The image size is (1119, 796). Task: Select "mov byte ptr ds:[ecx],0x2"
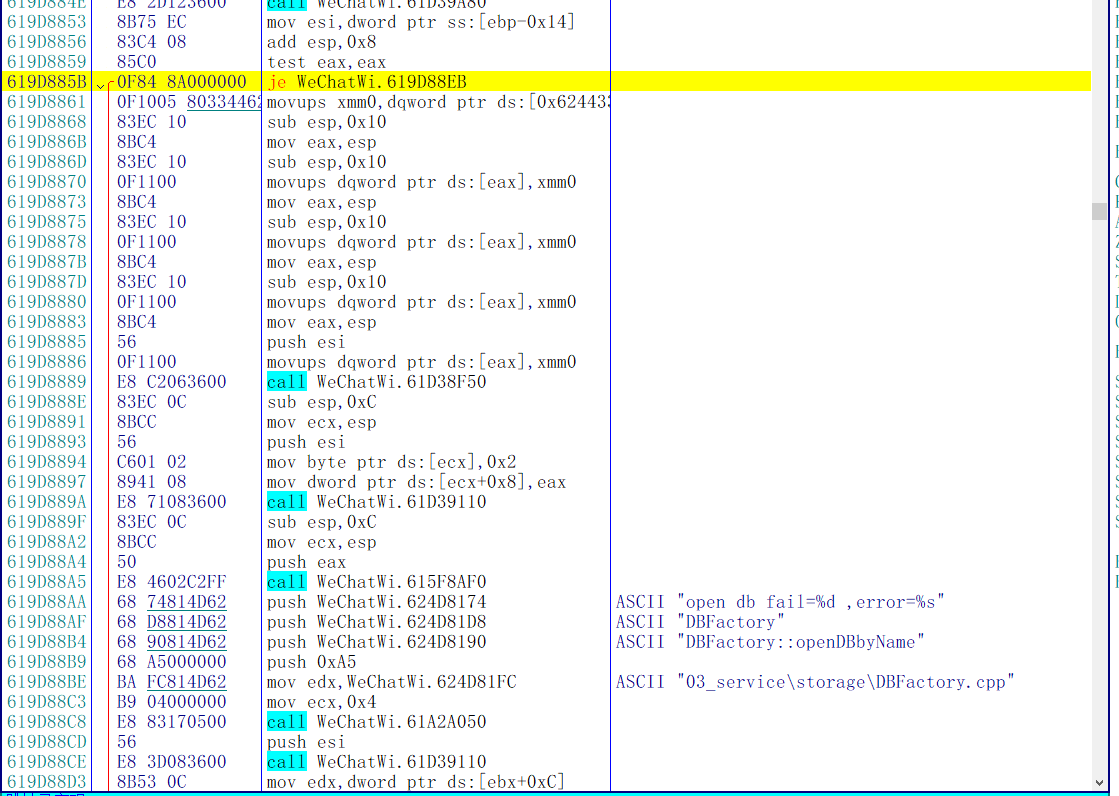click(x=392, y=462)
